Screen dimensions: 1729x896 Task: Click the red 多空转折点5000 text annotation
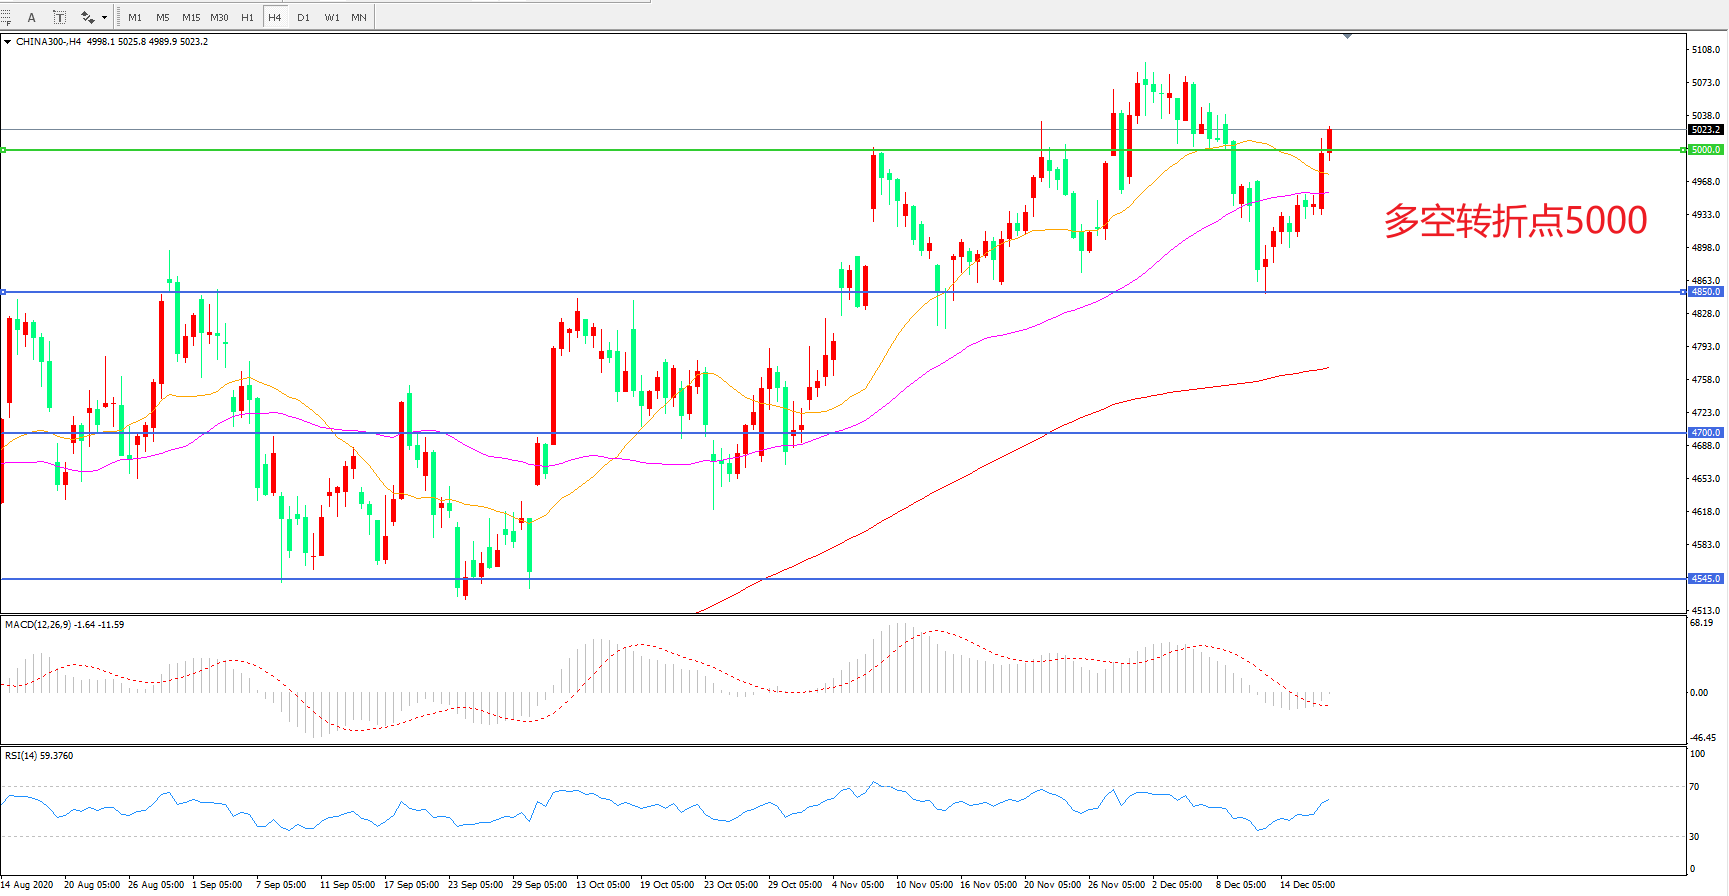pyautogui.click(x=1515, y=221)
